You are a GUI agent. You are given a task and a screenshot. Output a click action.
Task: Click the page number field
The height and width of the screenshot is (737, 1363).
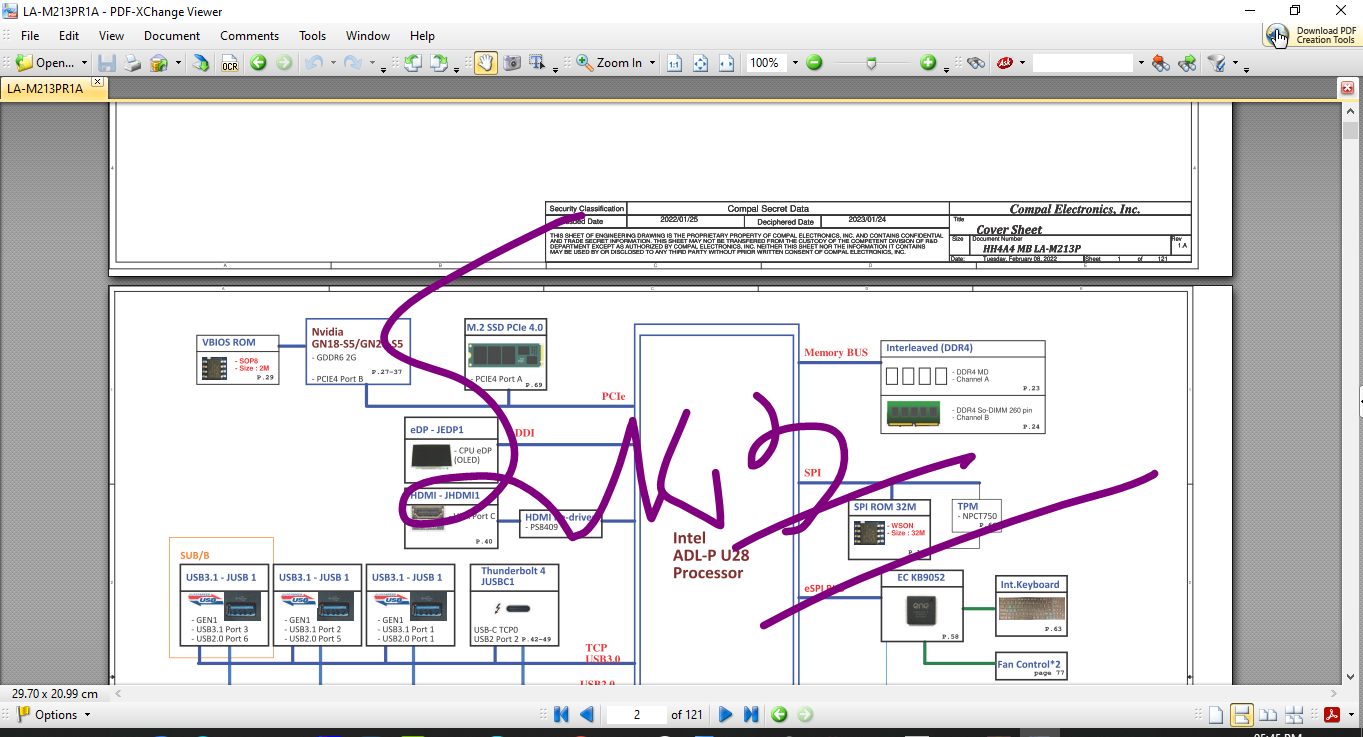tap(635, 714)
